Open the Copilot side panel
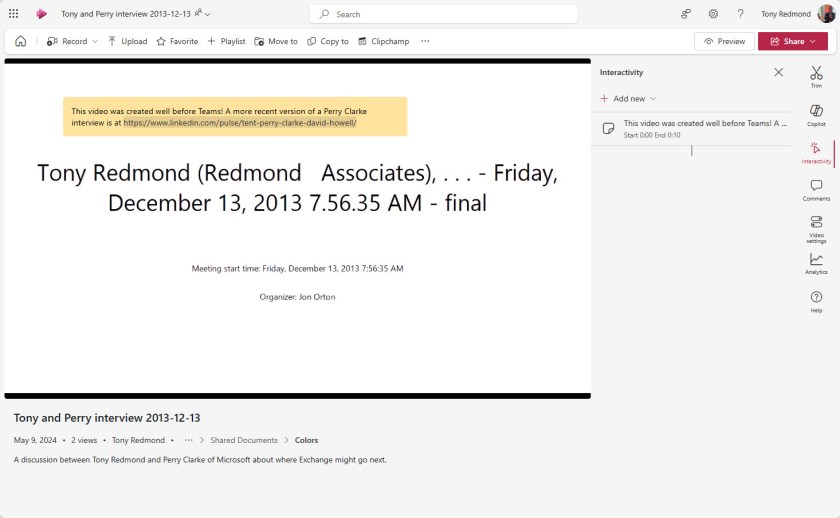The image size is (840, 518). 816,115
